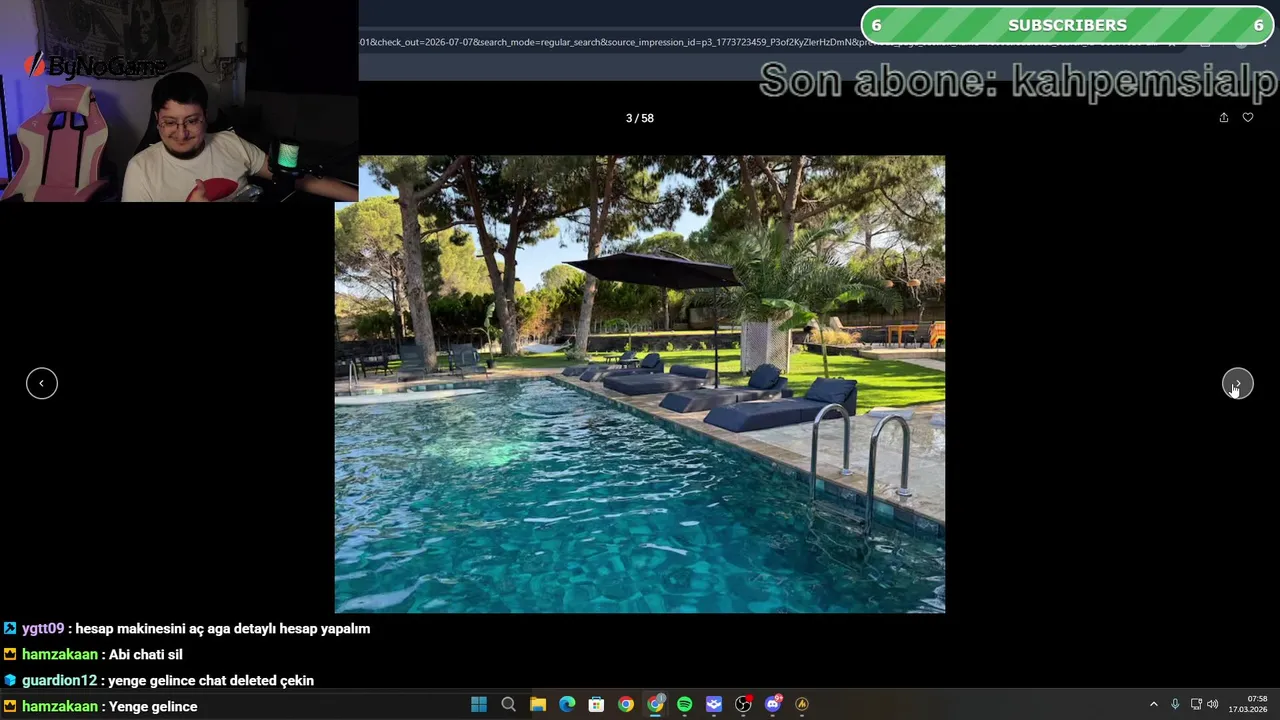This screenshot has width=1280, height=720.
Task: Open Spotify from the taskbar
Action: 684,704
